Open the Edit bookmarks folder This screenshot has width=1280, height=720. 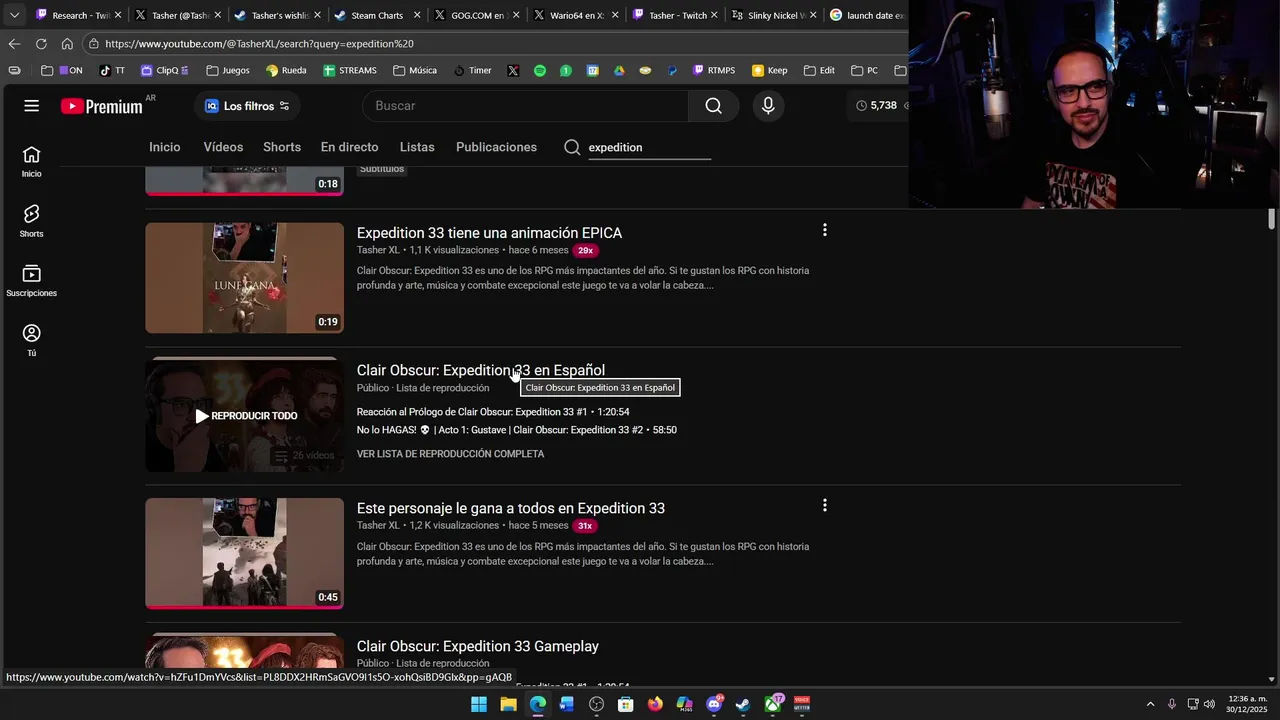click(x=819, y=71)
